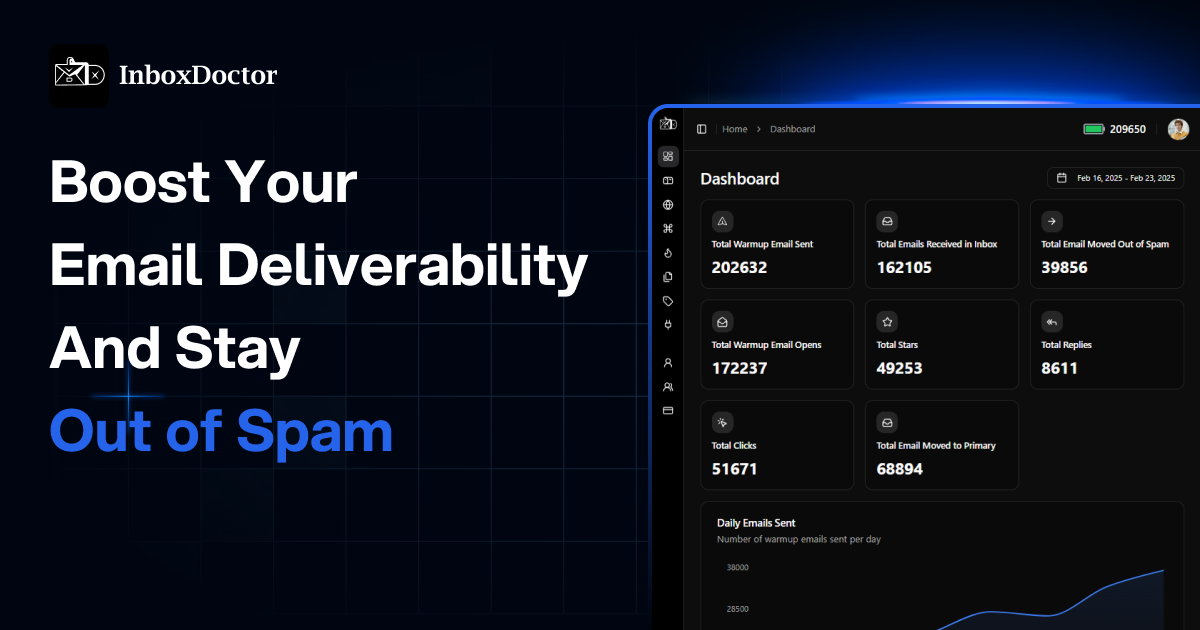Click the cursor click icon on Total Clicks card
The height and width of the screenshot is (630, 1200).
click(723, 422)
